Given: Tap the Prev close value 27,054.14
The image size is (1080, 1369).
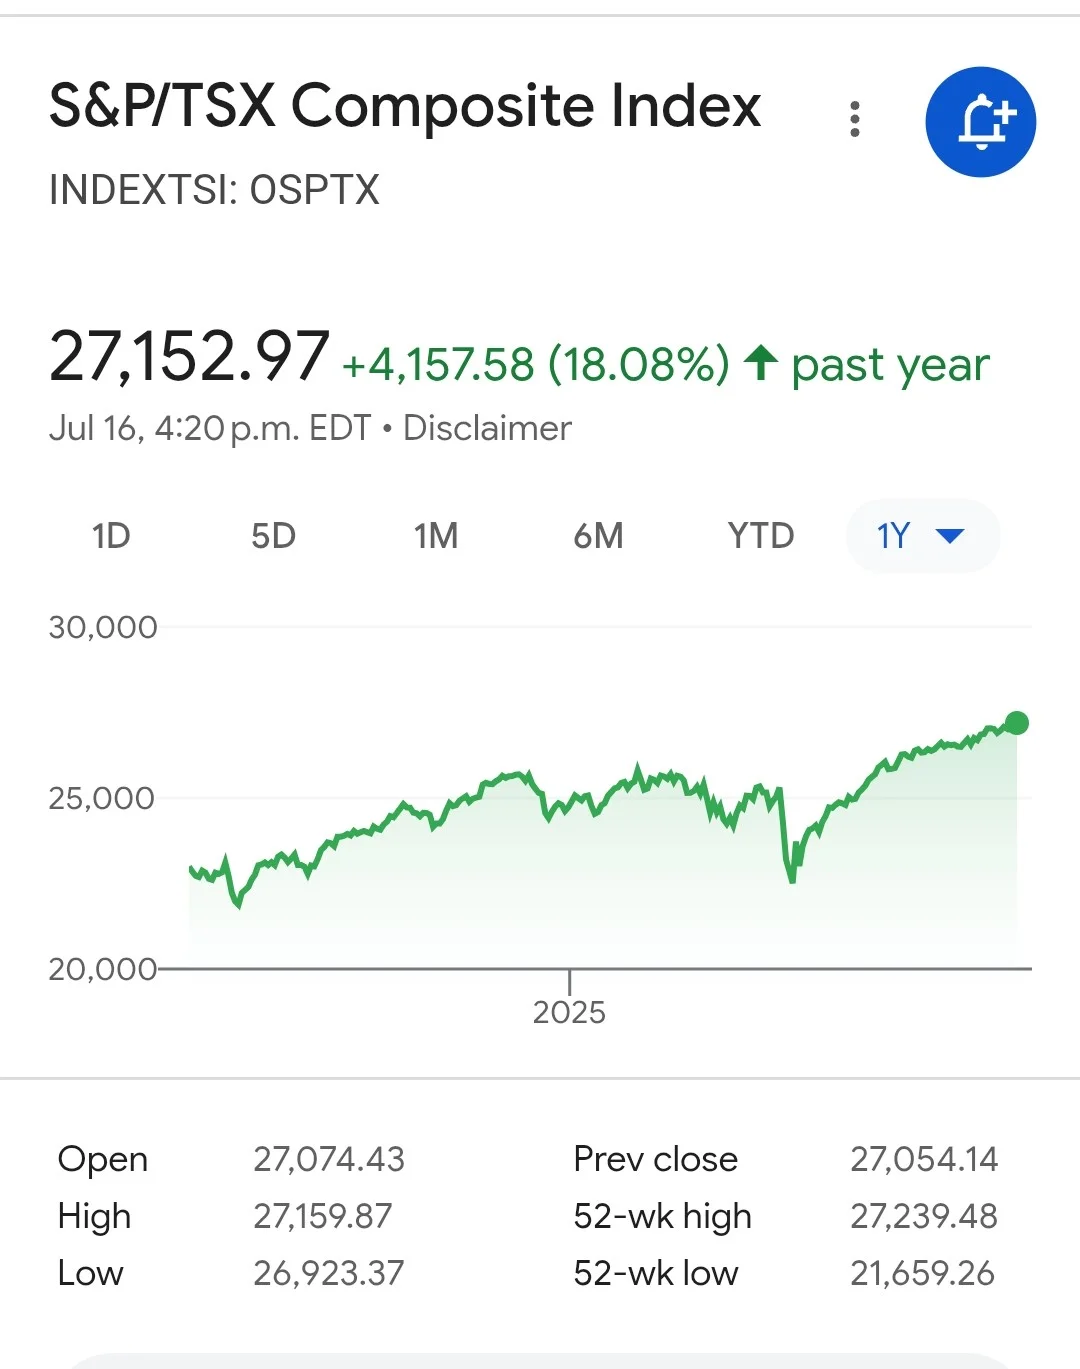Looking at the screenshot, I should coord(923,1159).
